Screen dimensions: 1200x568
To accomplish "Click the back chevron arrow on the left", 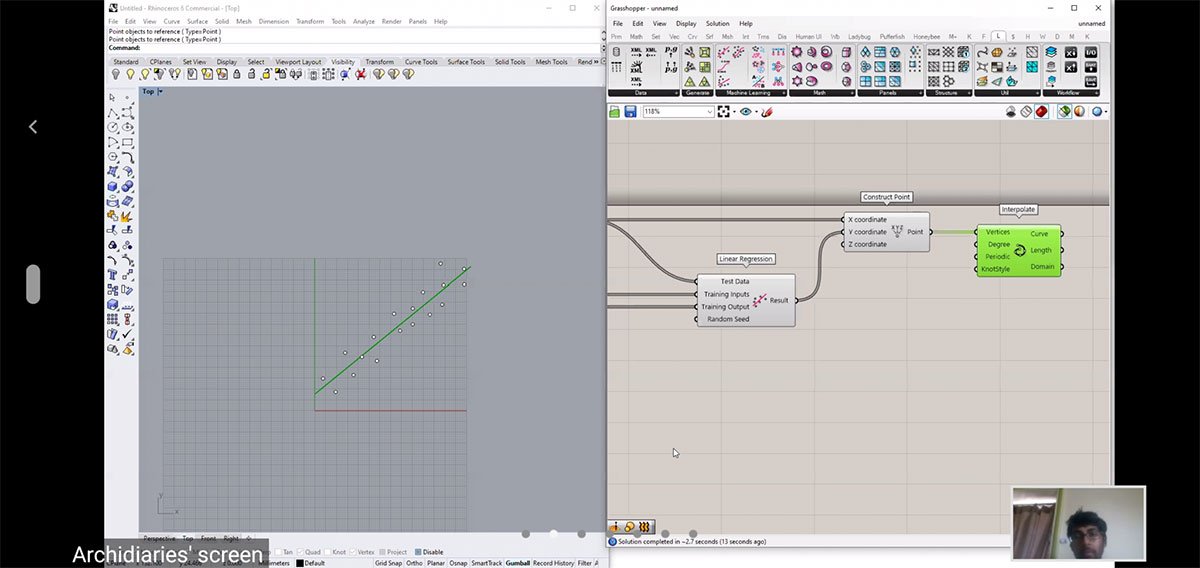I will point(32,127).
